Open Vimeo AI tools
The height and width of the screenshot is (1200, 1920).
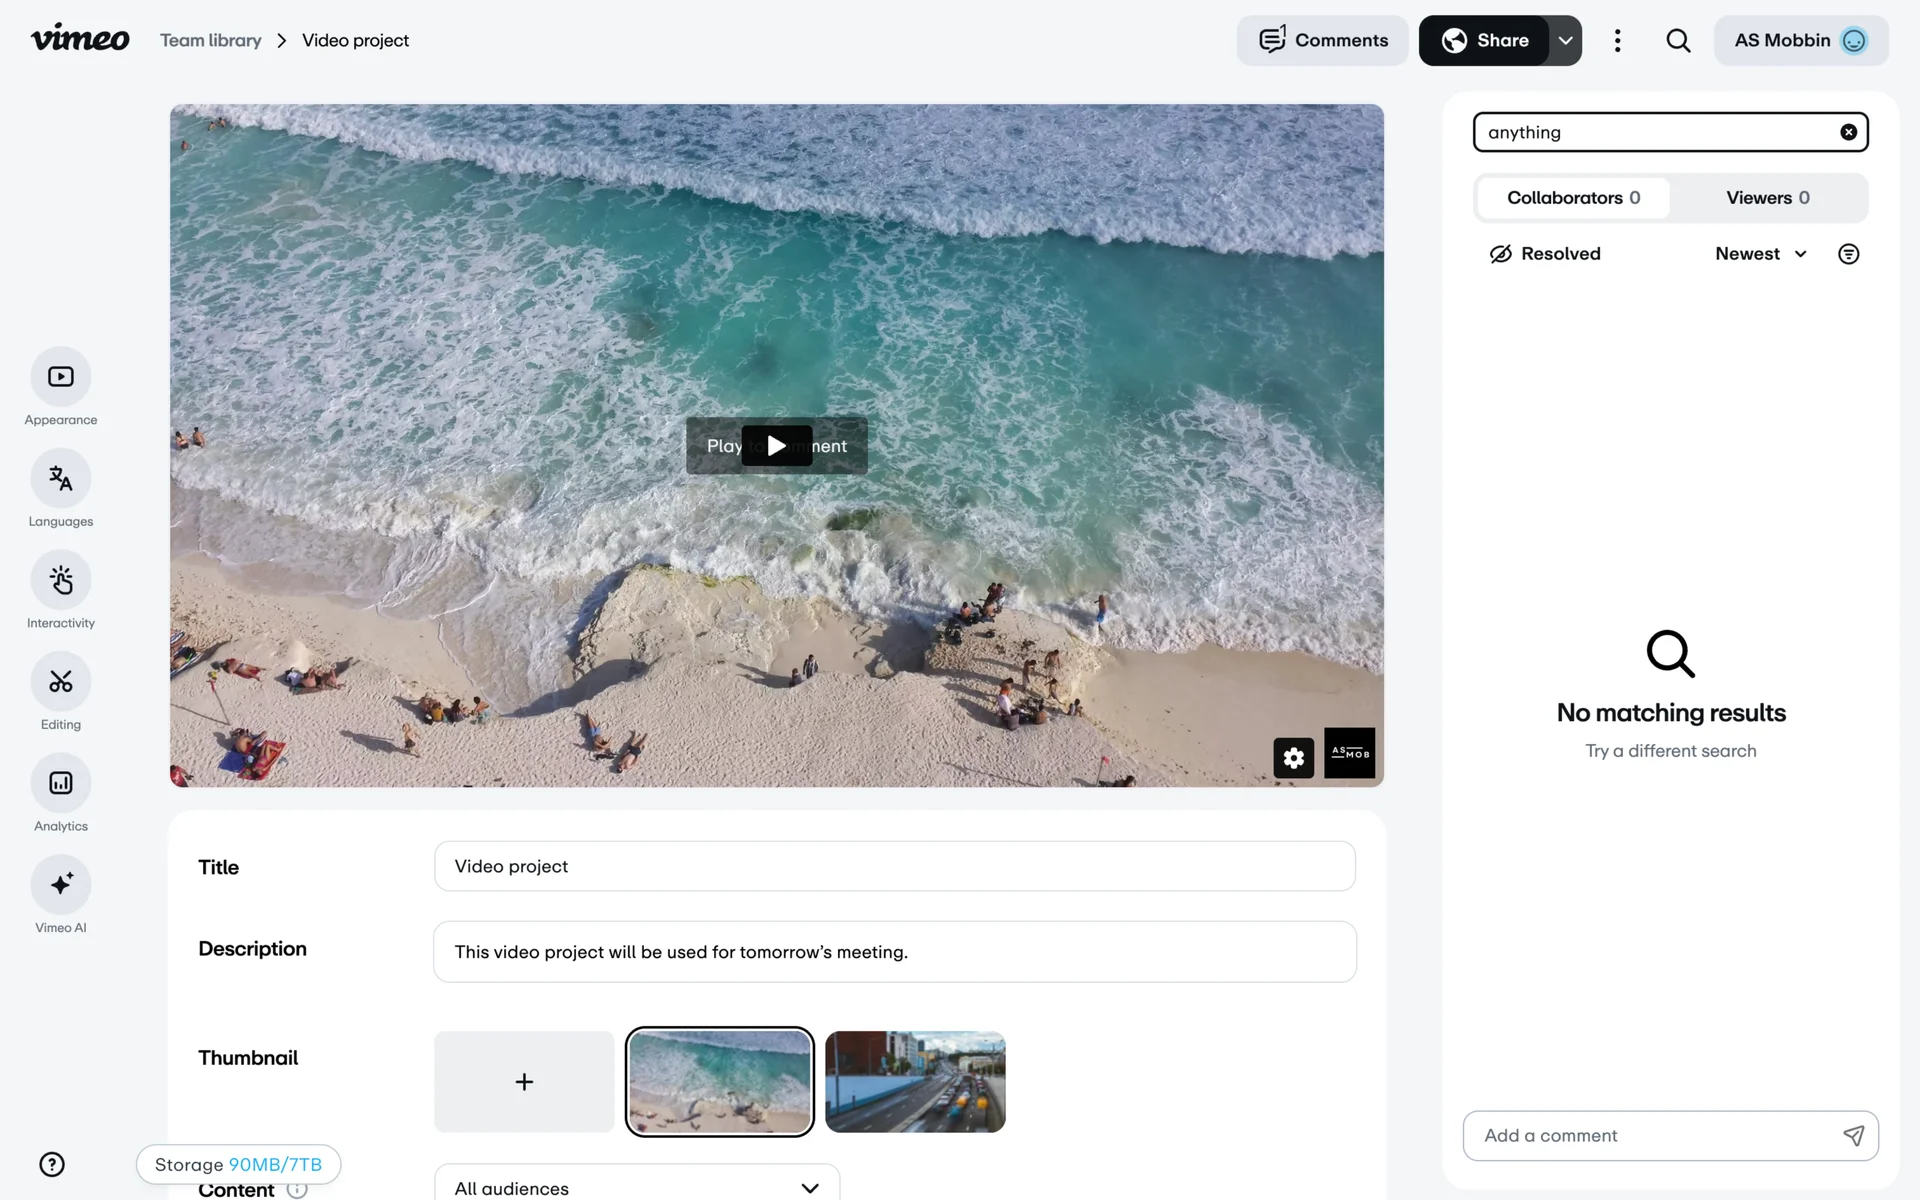tap(61, 885)
